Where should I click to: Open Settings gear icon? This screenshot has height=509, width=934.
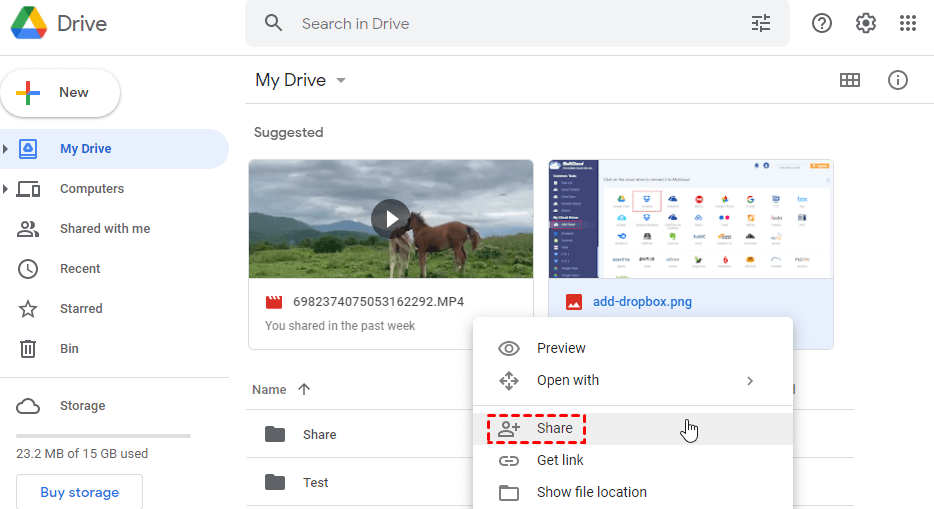pyautogui.click(x=866, y=24)
